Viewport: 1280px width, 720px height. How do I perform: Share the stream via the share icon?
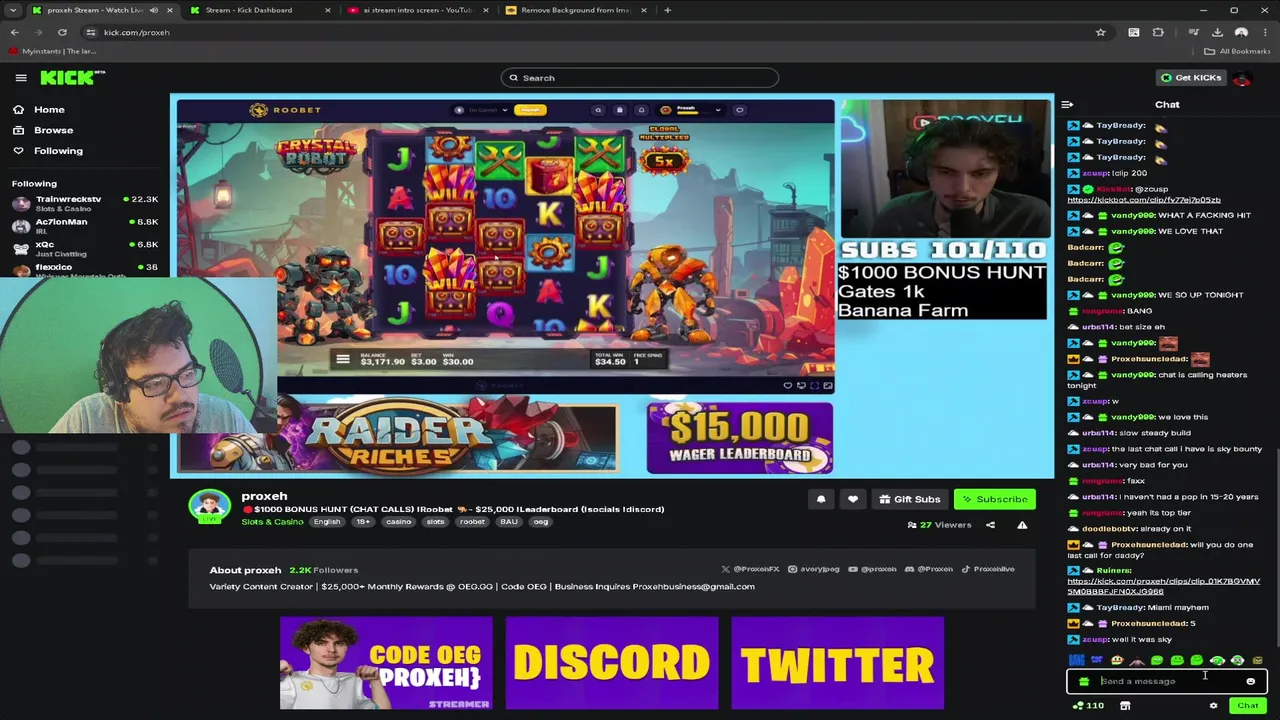[990, 525]
